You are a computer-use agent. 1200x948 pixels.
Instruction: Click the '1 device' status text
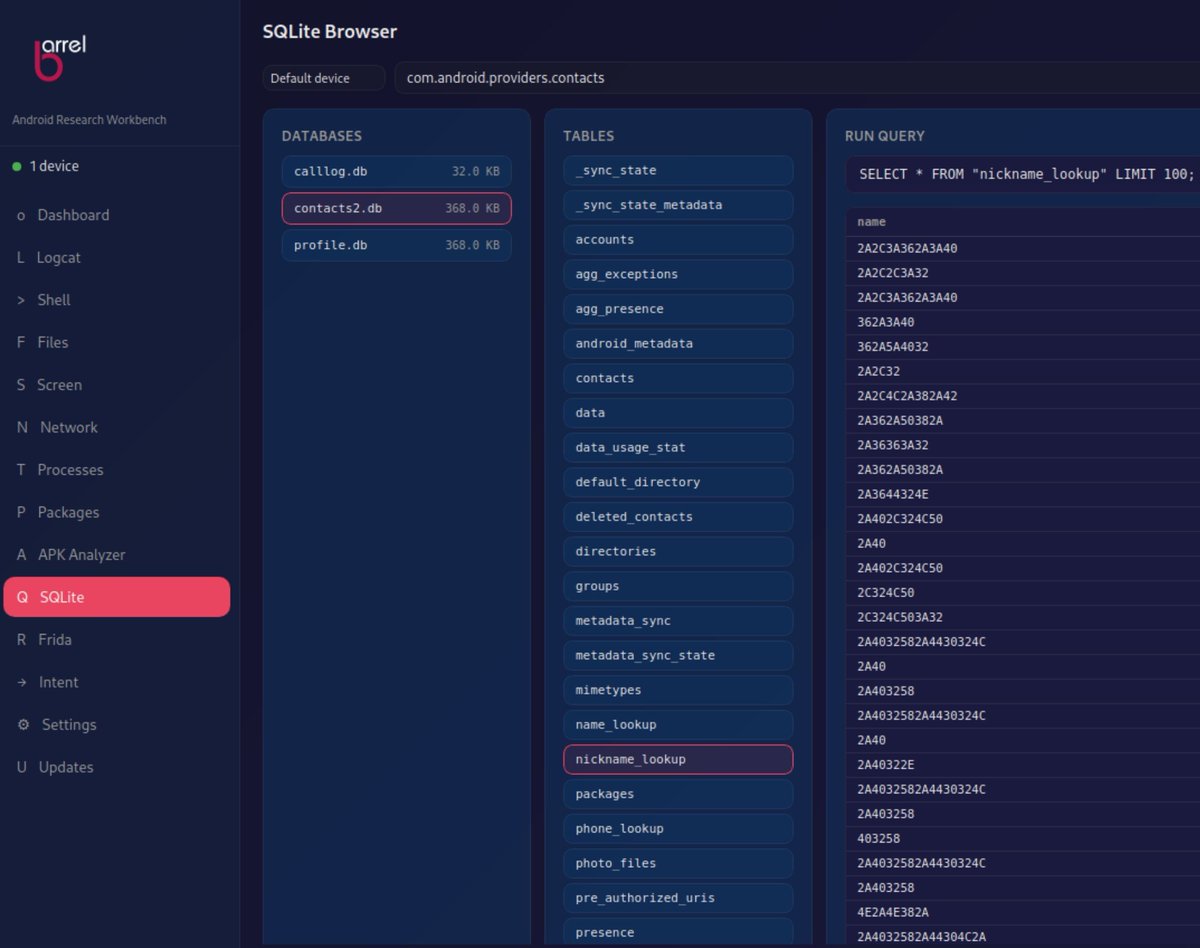click(x=54, y=166)
